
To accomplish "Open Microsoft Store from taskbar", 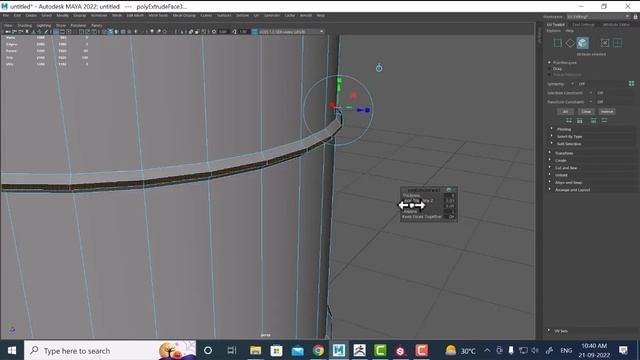I will pos(276,351).
